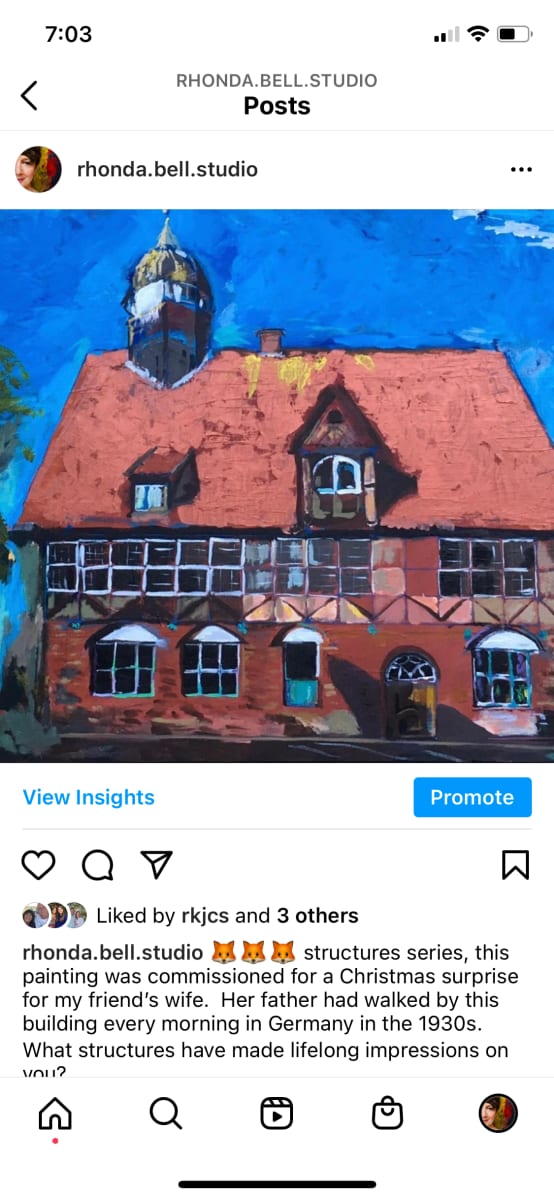Tap the liker avatars beside 'Liked by'

tap(55, 916)
